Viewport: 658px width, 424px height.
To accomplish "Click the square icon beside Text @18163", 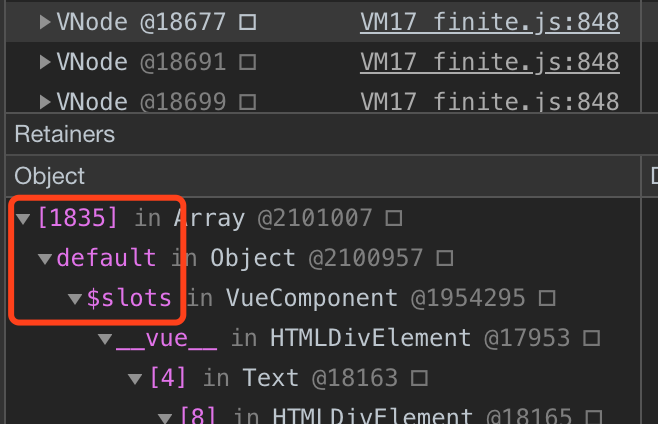I will (x=419, y=378).
